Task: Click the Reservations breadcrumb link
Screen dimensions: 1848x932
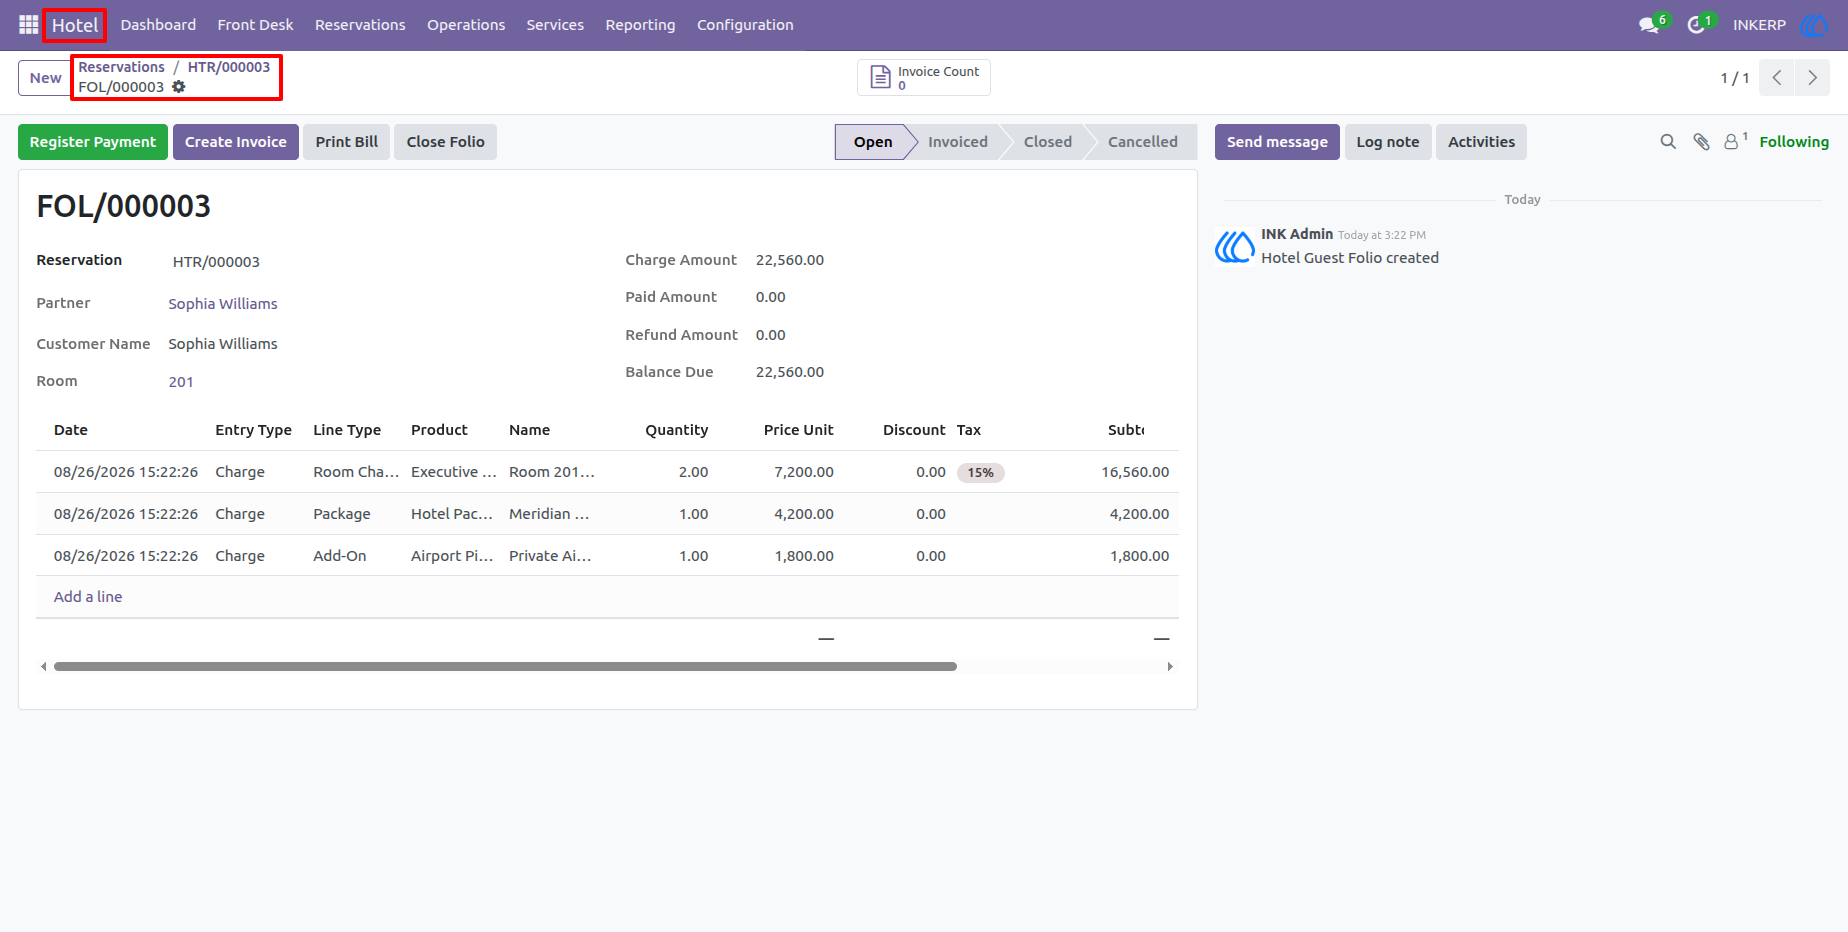Action: click(x=122, y=67)
